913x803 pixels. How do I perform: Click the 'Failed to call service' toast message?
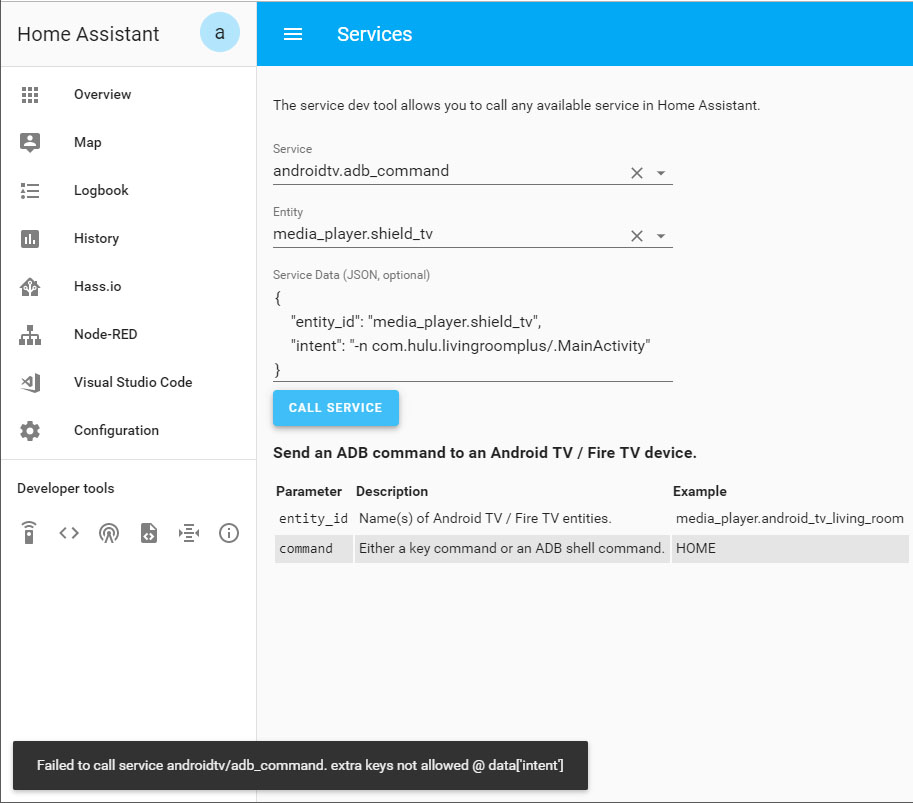(x=300, y=765)
